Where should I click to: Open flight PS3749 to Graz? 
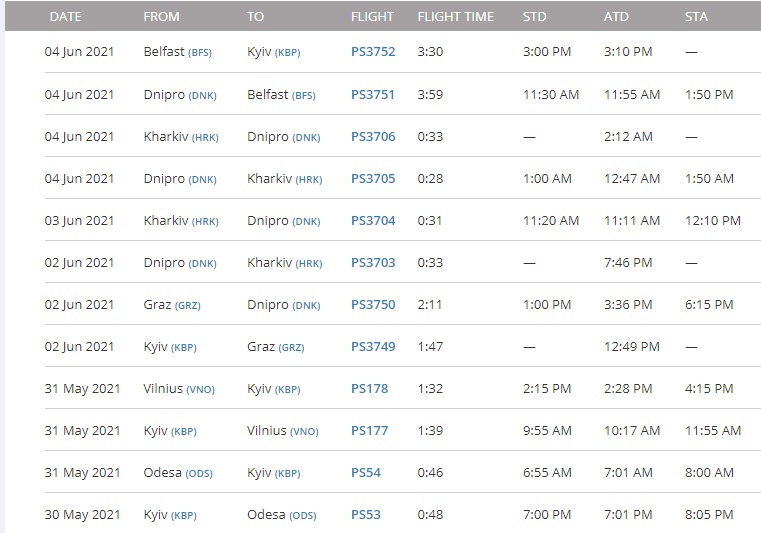click(373, 347)
